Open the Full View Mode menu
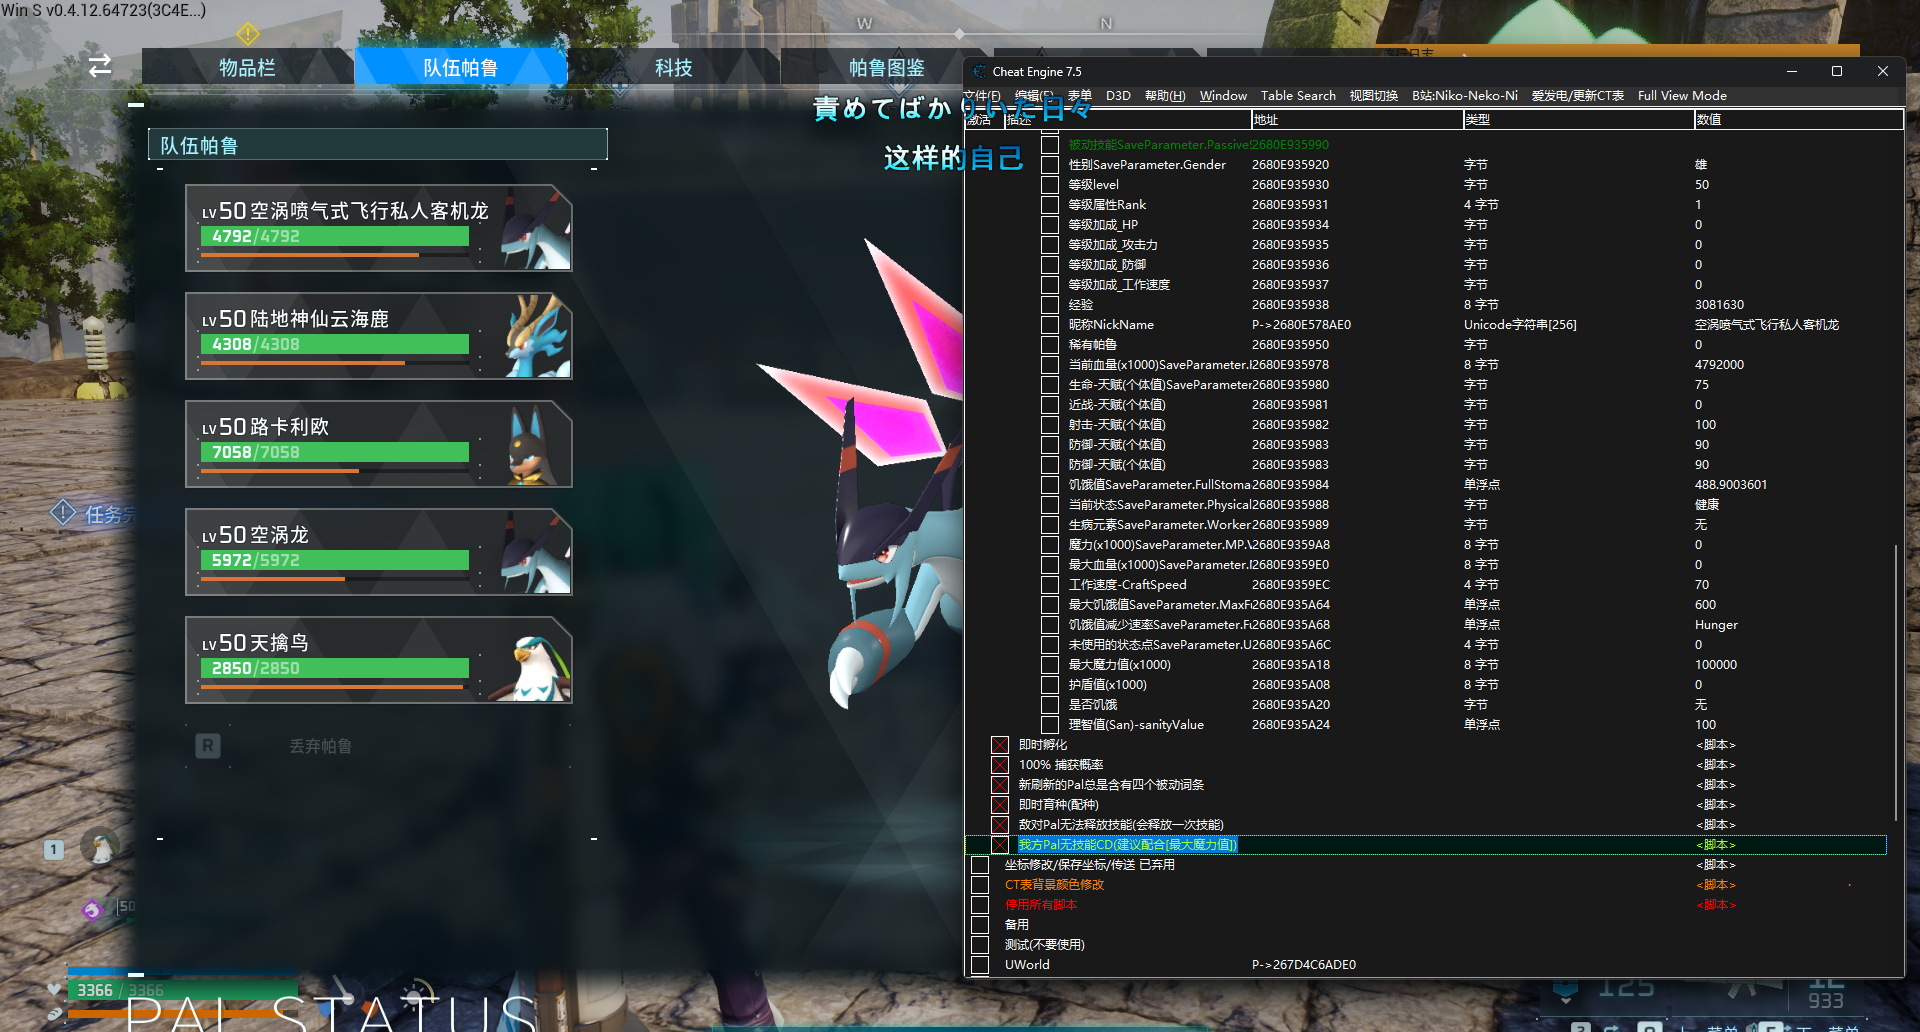 [1682, 96]
